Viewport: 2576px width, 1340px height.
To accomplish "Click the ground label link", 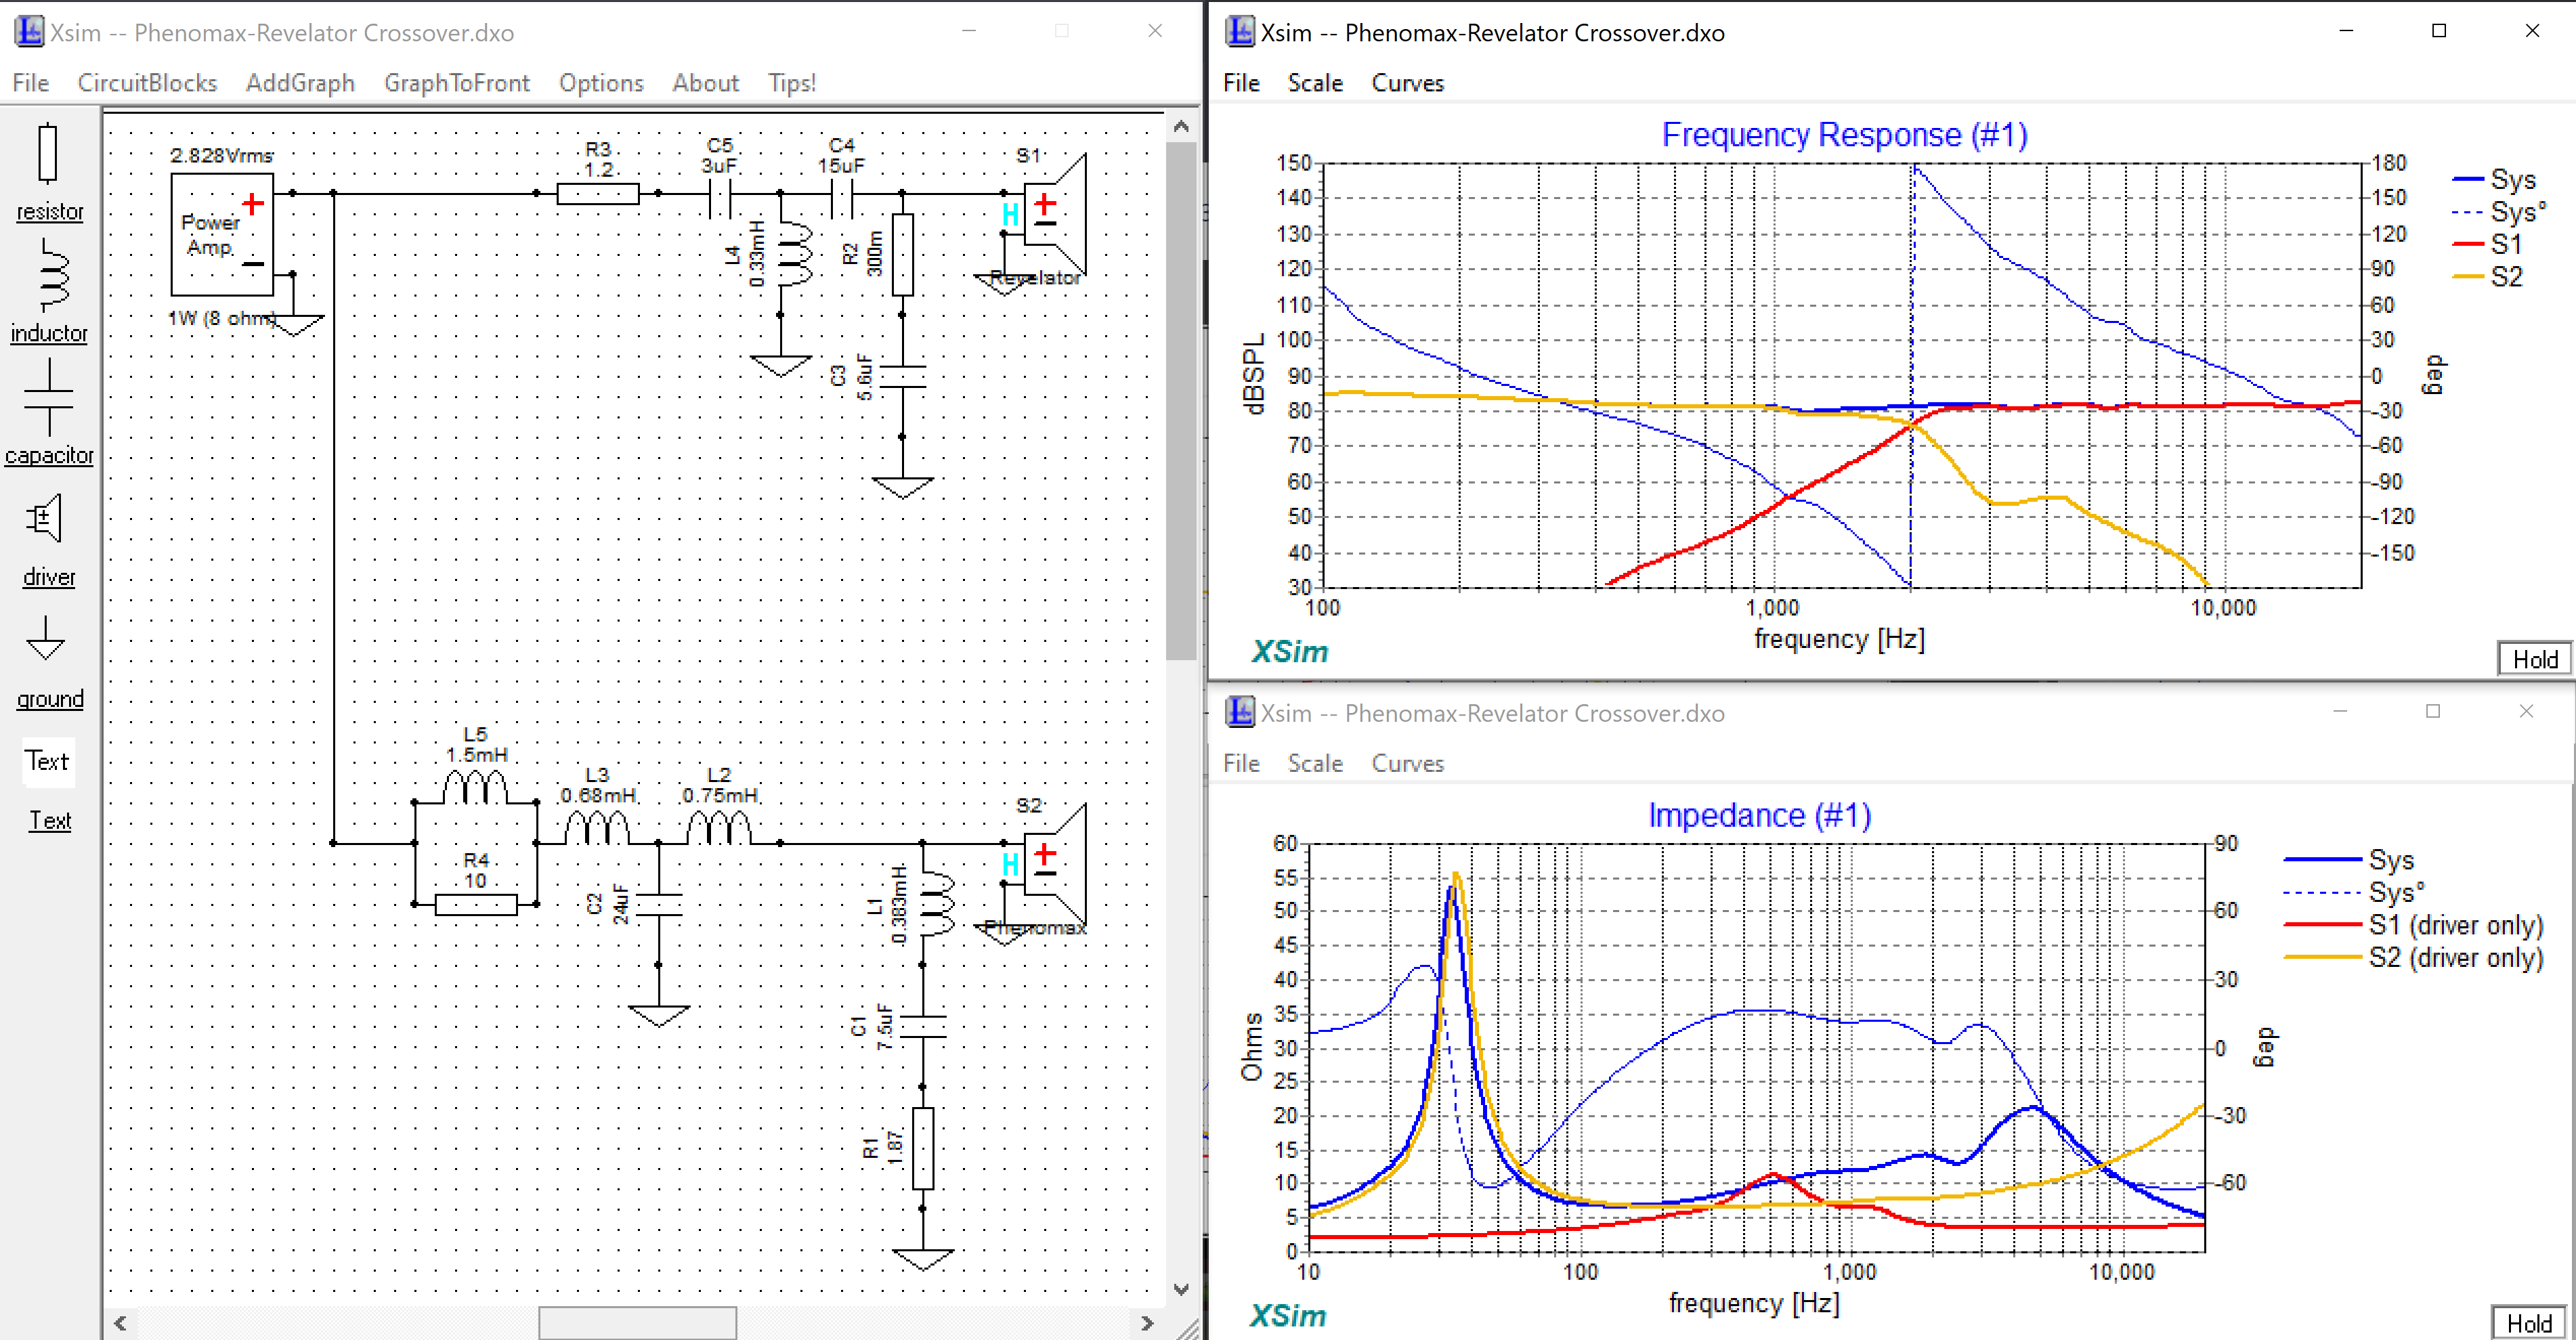I will coord(50,699).
